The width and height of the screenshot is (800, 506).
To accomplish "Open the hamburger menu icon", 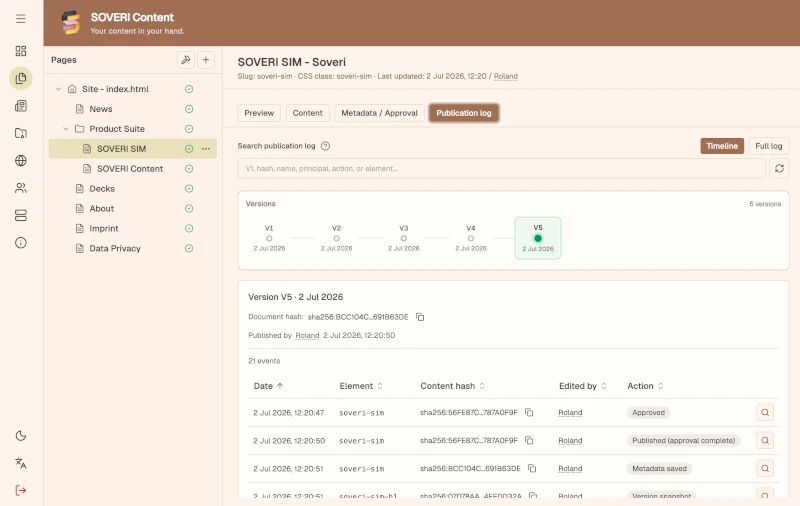I will click(x=20, y=19).
